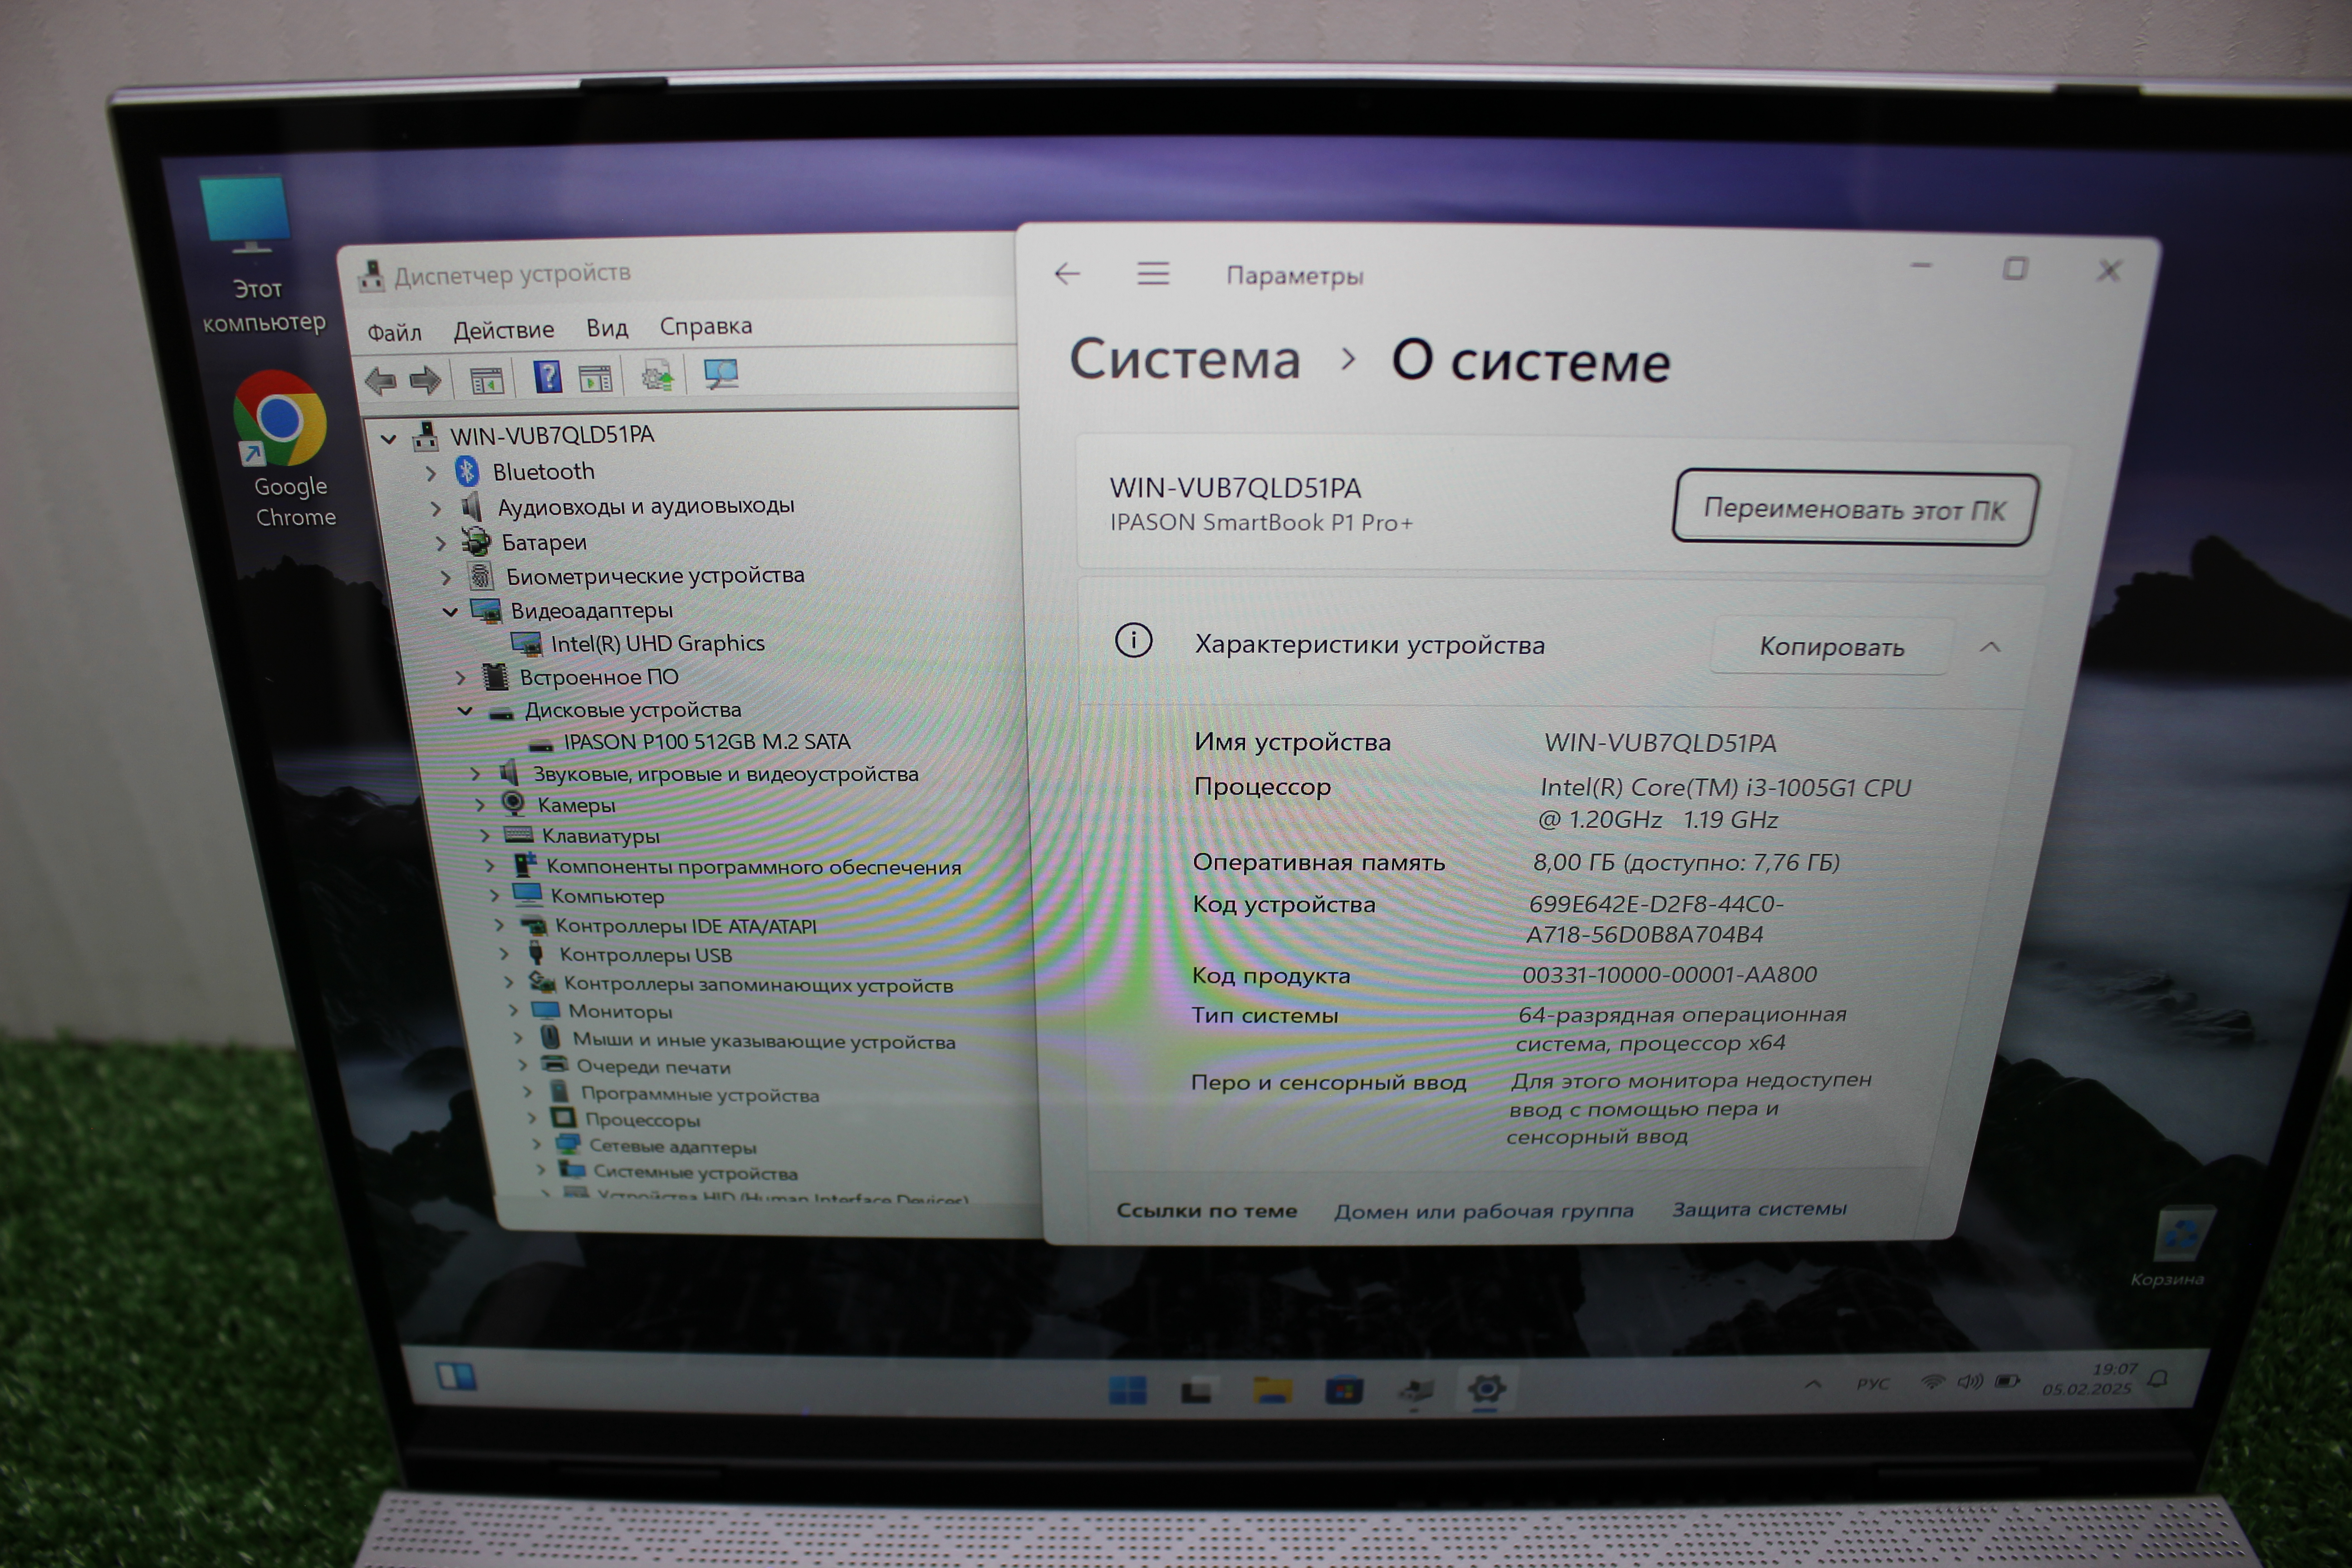Screen dimensions: 2352x1568
Task: Go back using the Settings back arrow
Action: click(x=1067, y=273)
